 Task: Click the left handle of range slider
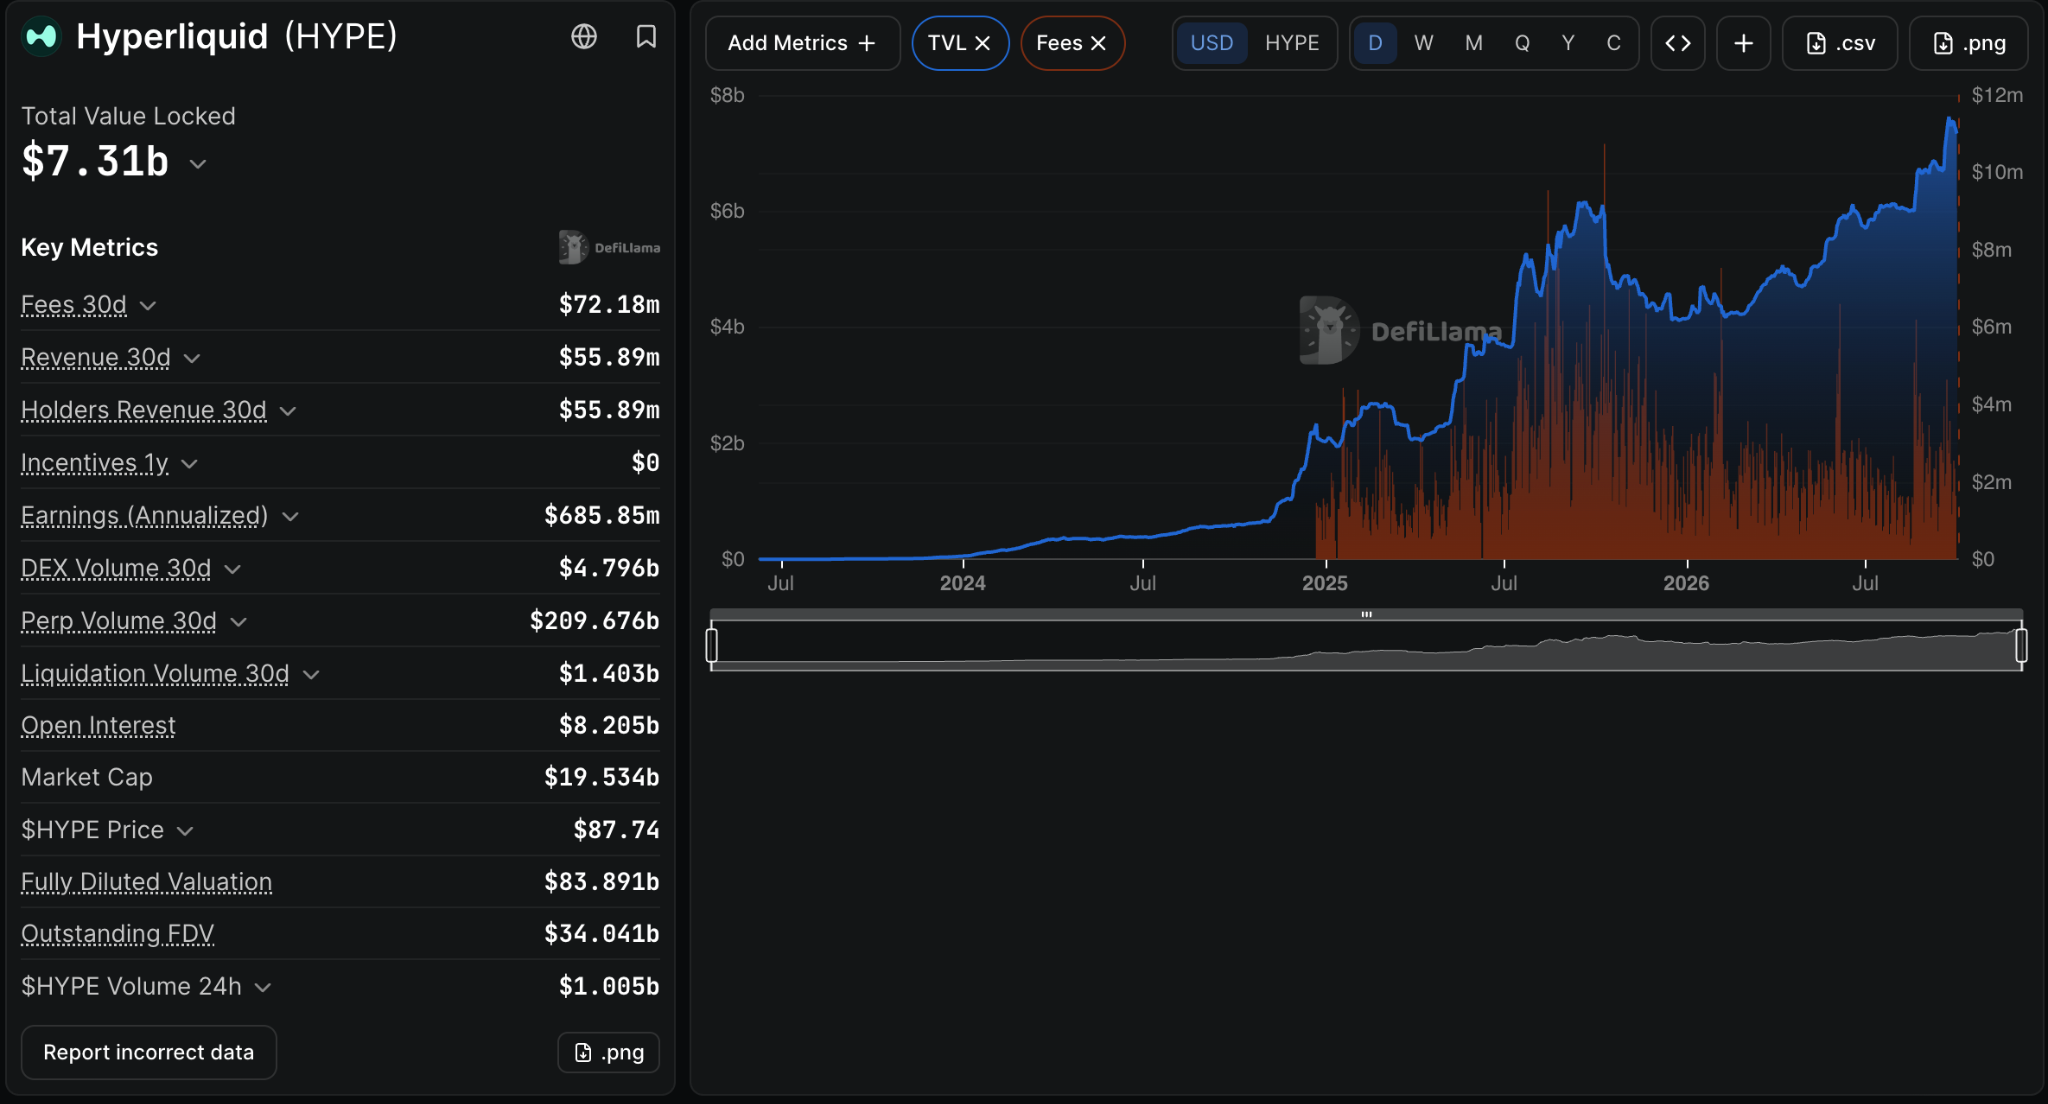(x=712, y=645)
